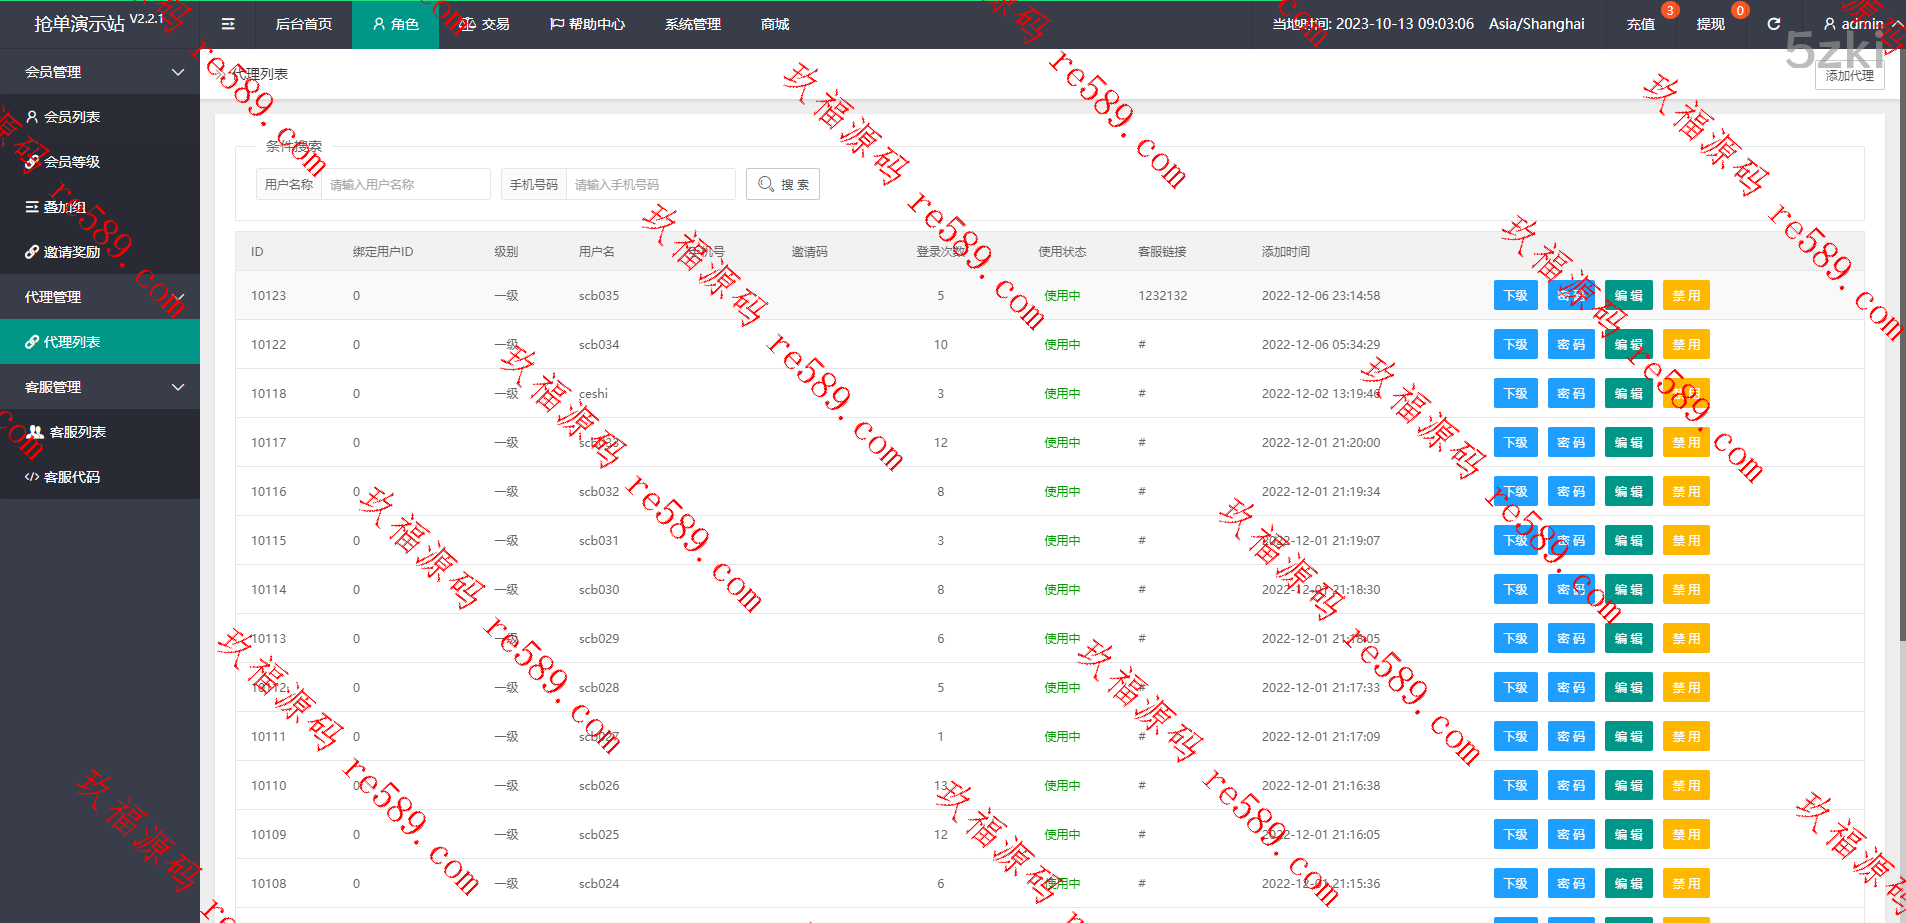Click the 搜索 search button
This screenshot has height=923, width=1906.
pyautogui.click(x=782, y=184)
